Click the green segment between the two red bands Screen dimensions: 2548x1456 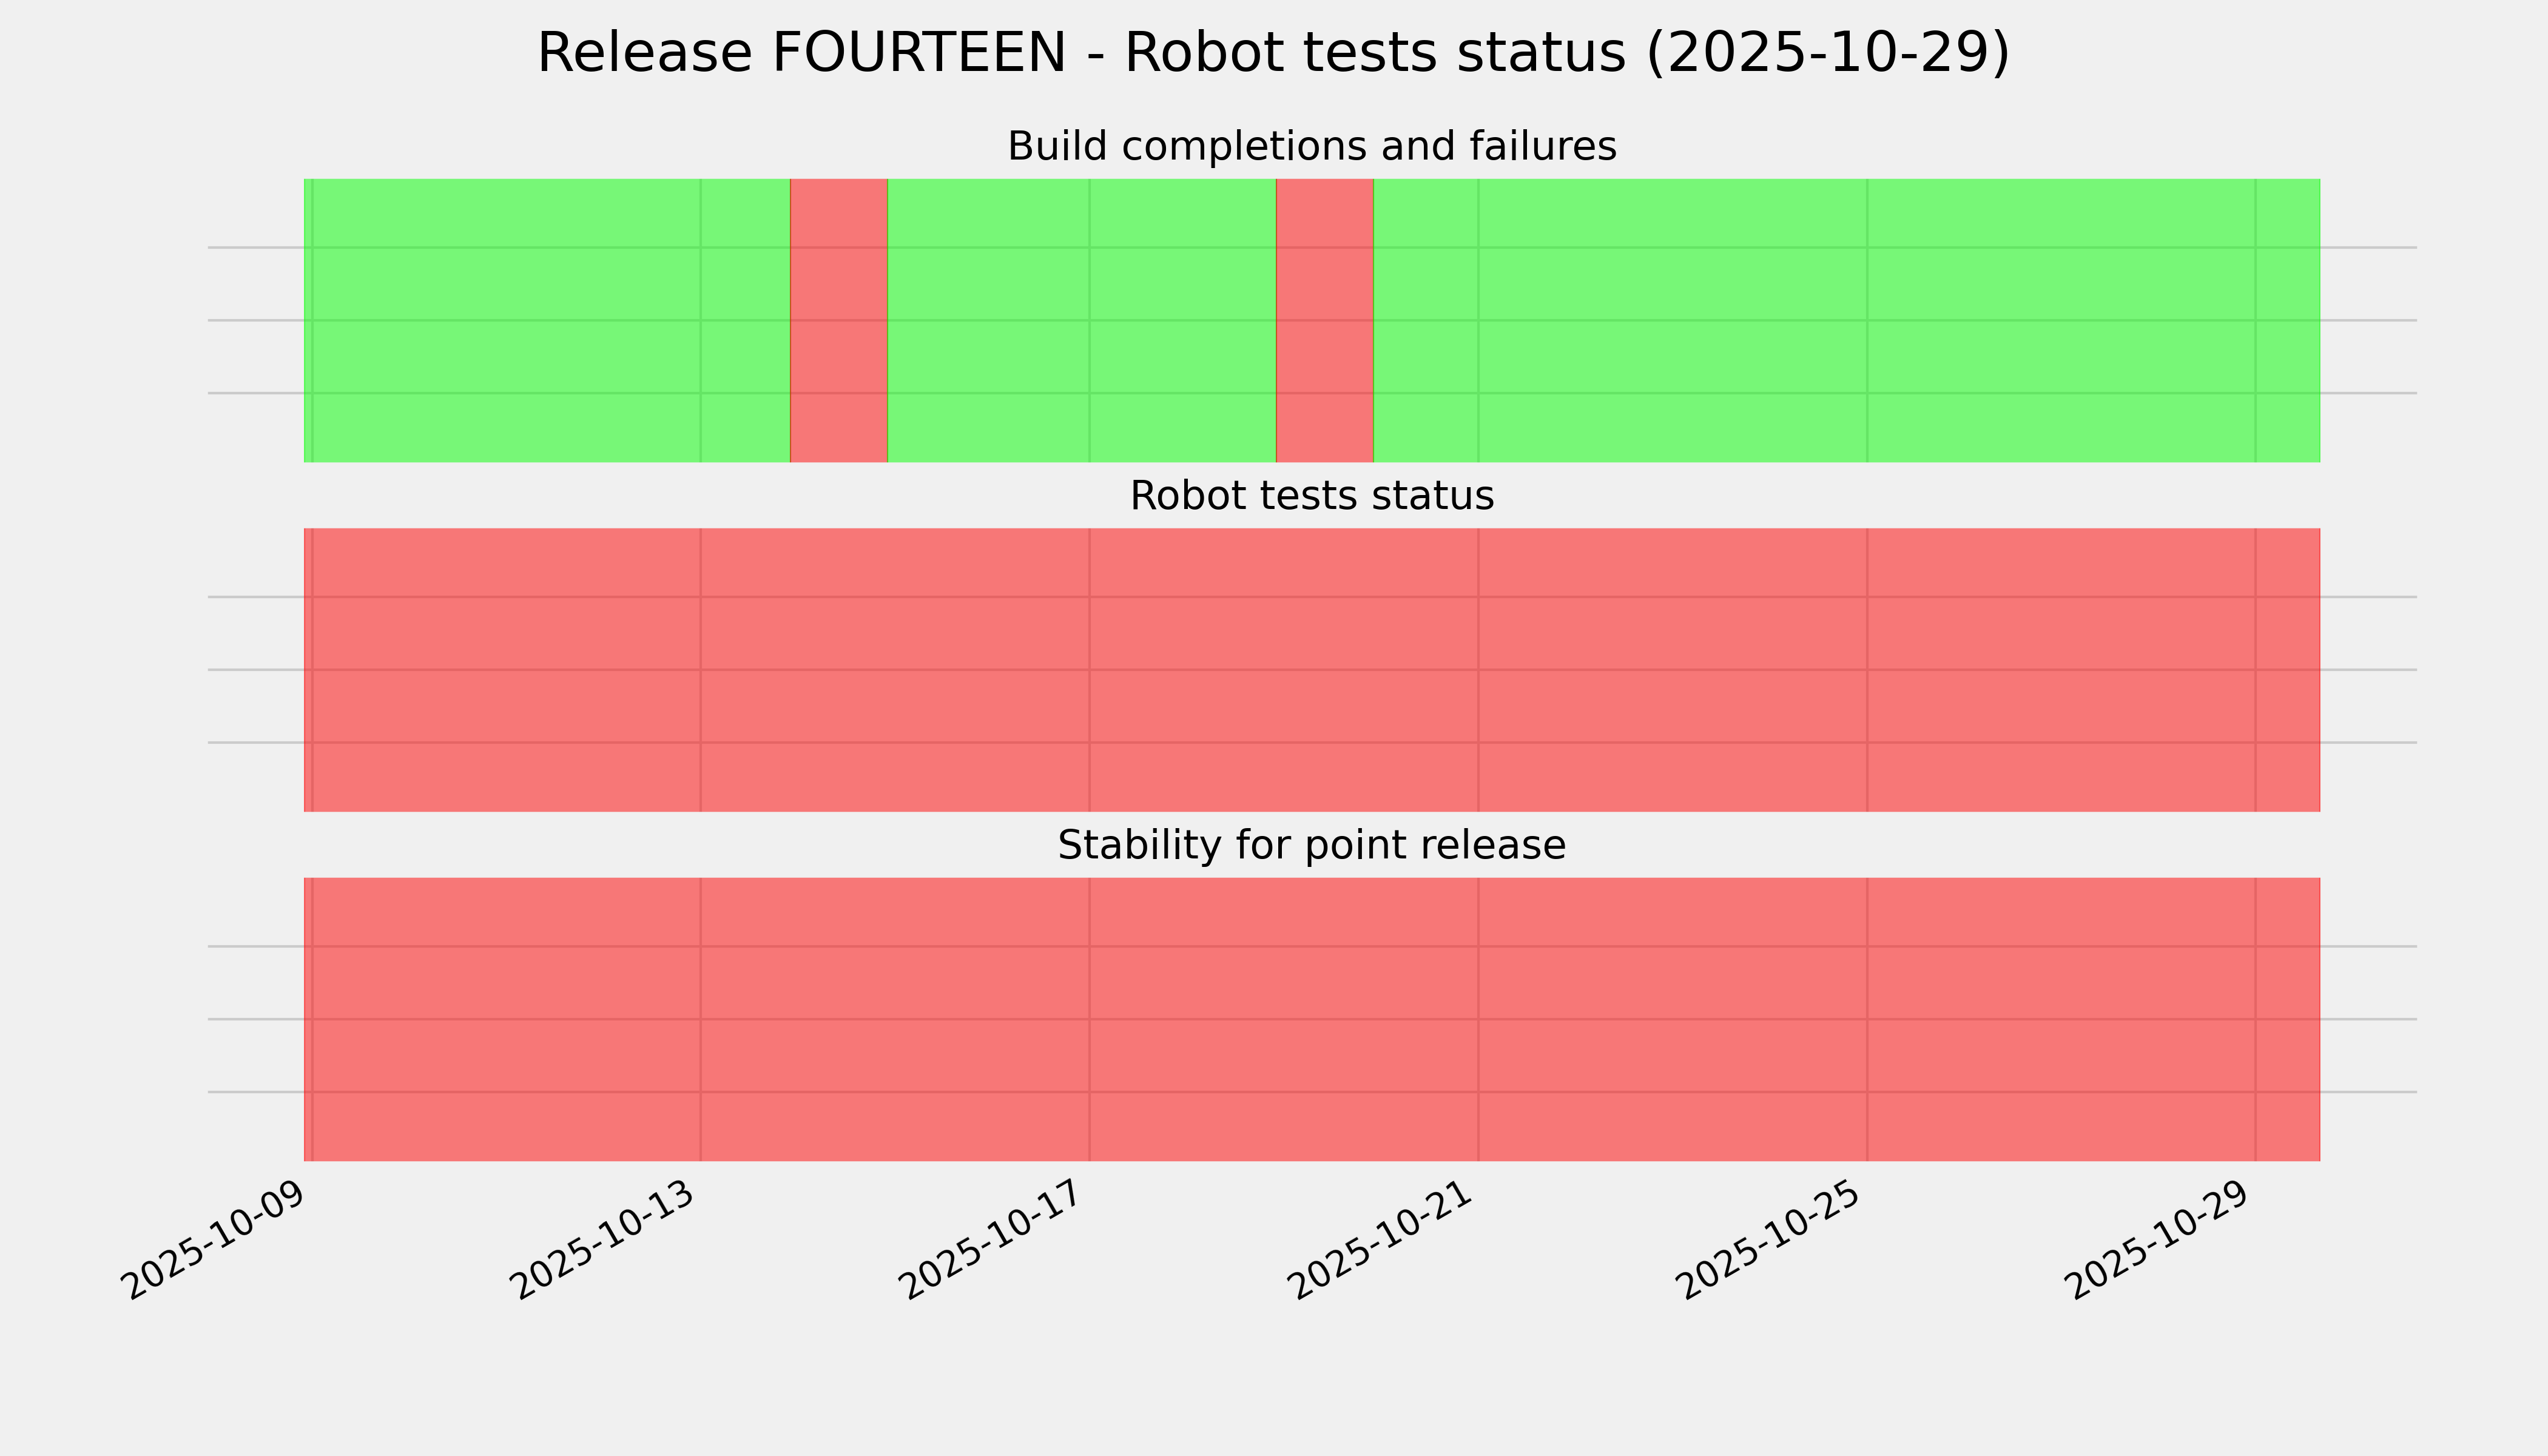click(1081, 320)
